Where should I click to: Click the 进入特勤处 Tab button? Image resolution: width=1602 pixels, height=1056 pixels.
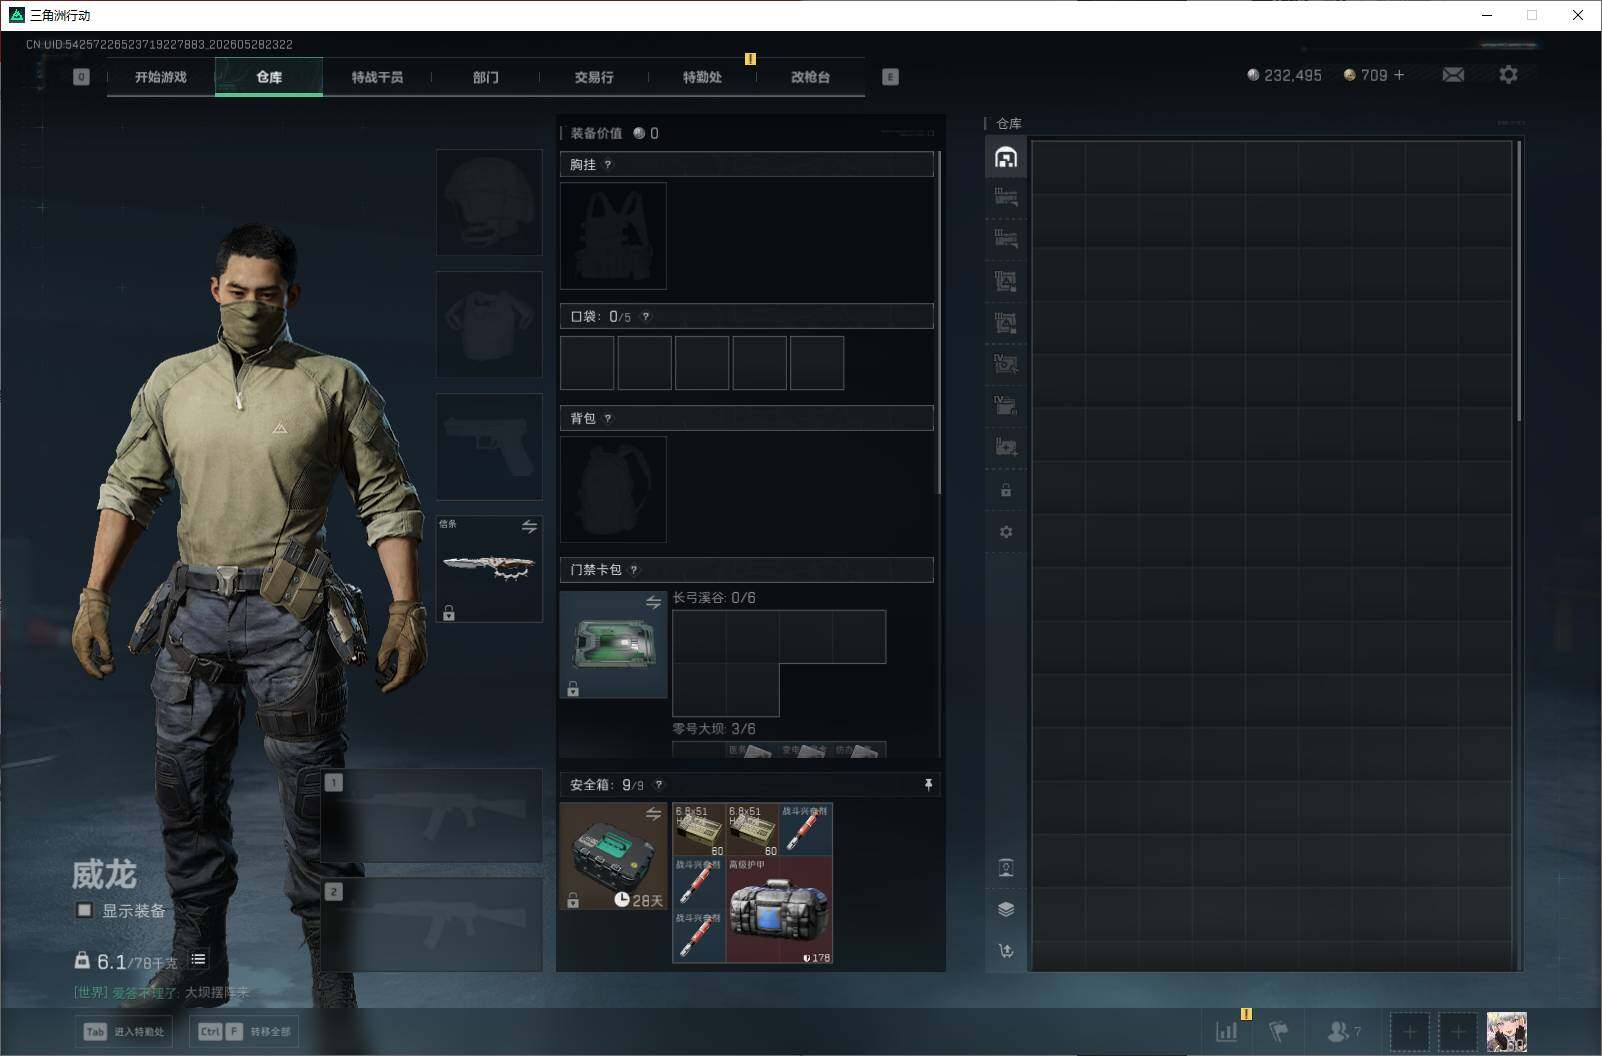click(124, 1031)
